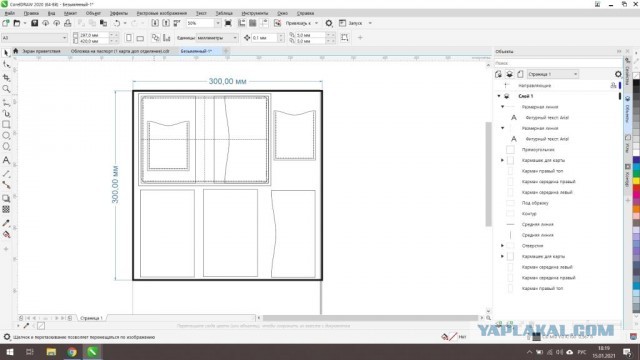Select the Parallel Dimension tool
This screenshot has width=640, height=360.
pyautogui.click(x=6, y=173)
